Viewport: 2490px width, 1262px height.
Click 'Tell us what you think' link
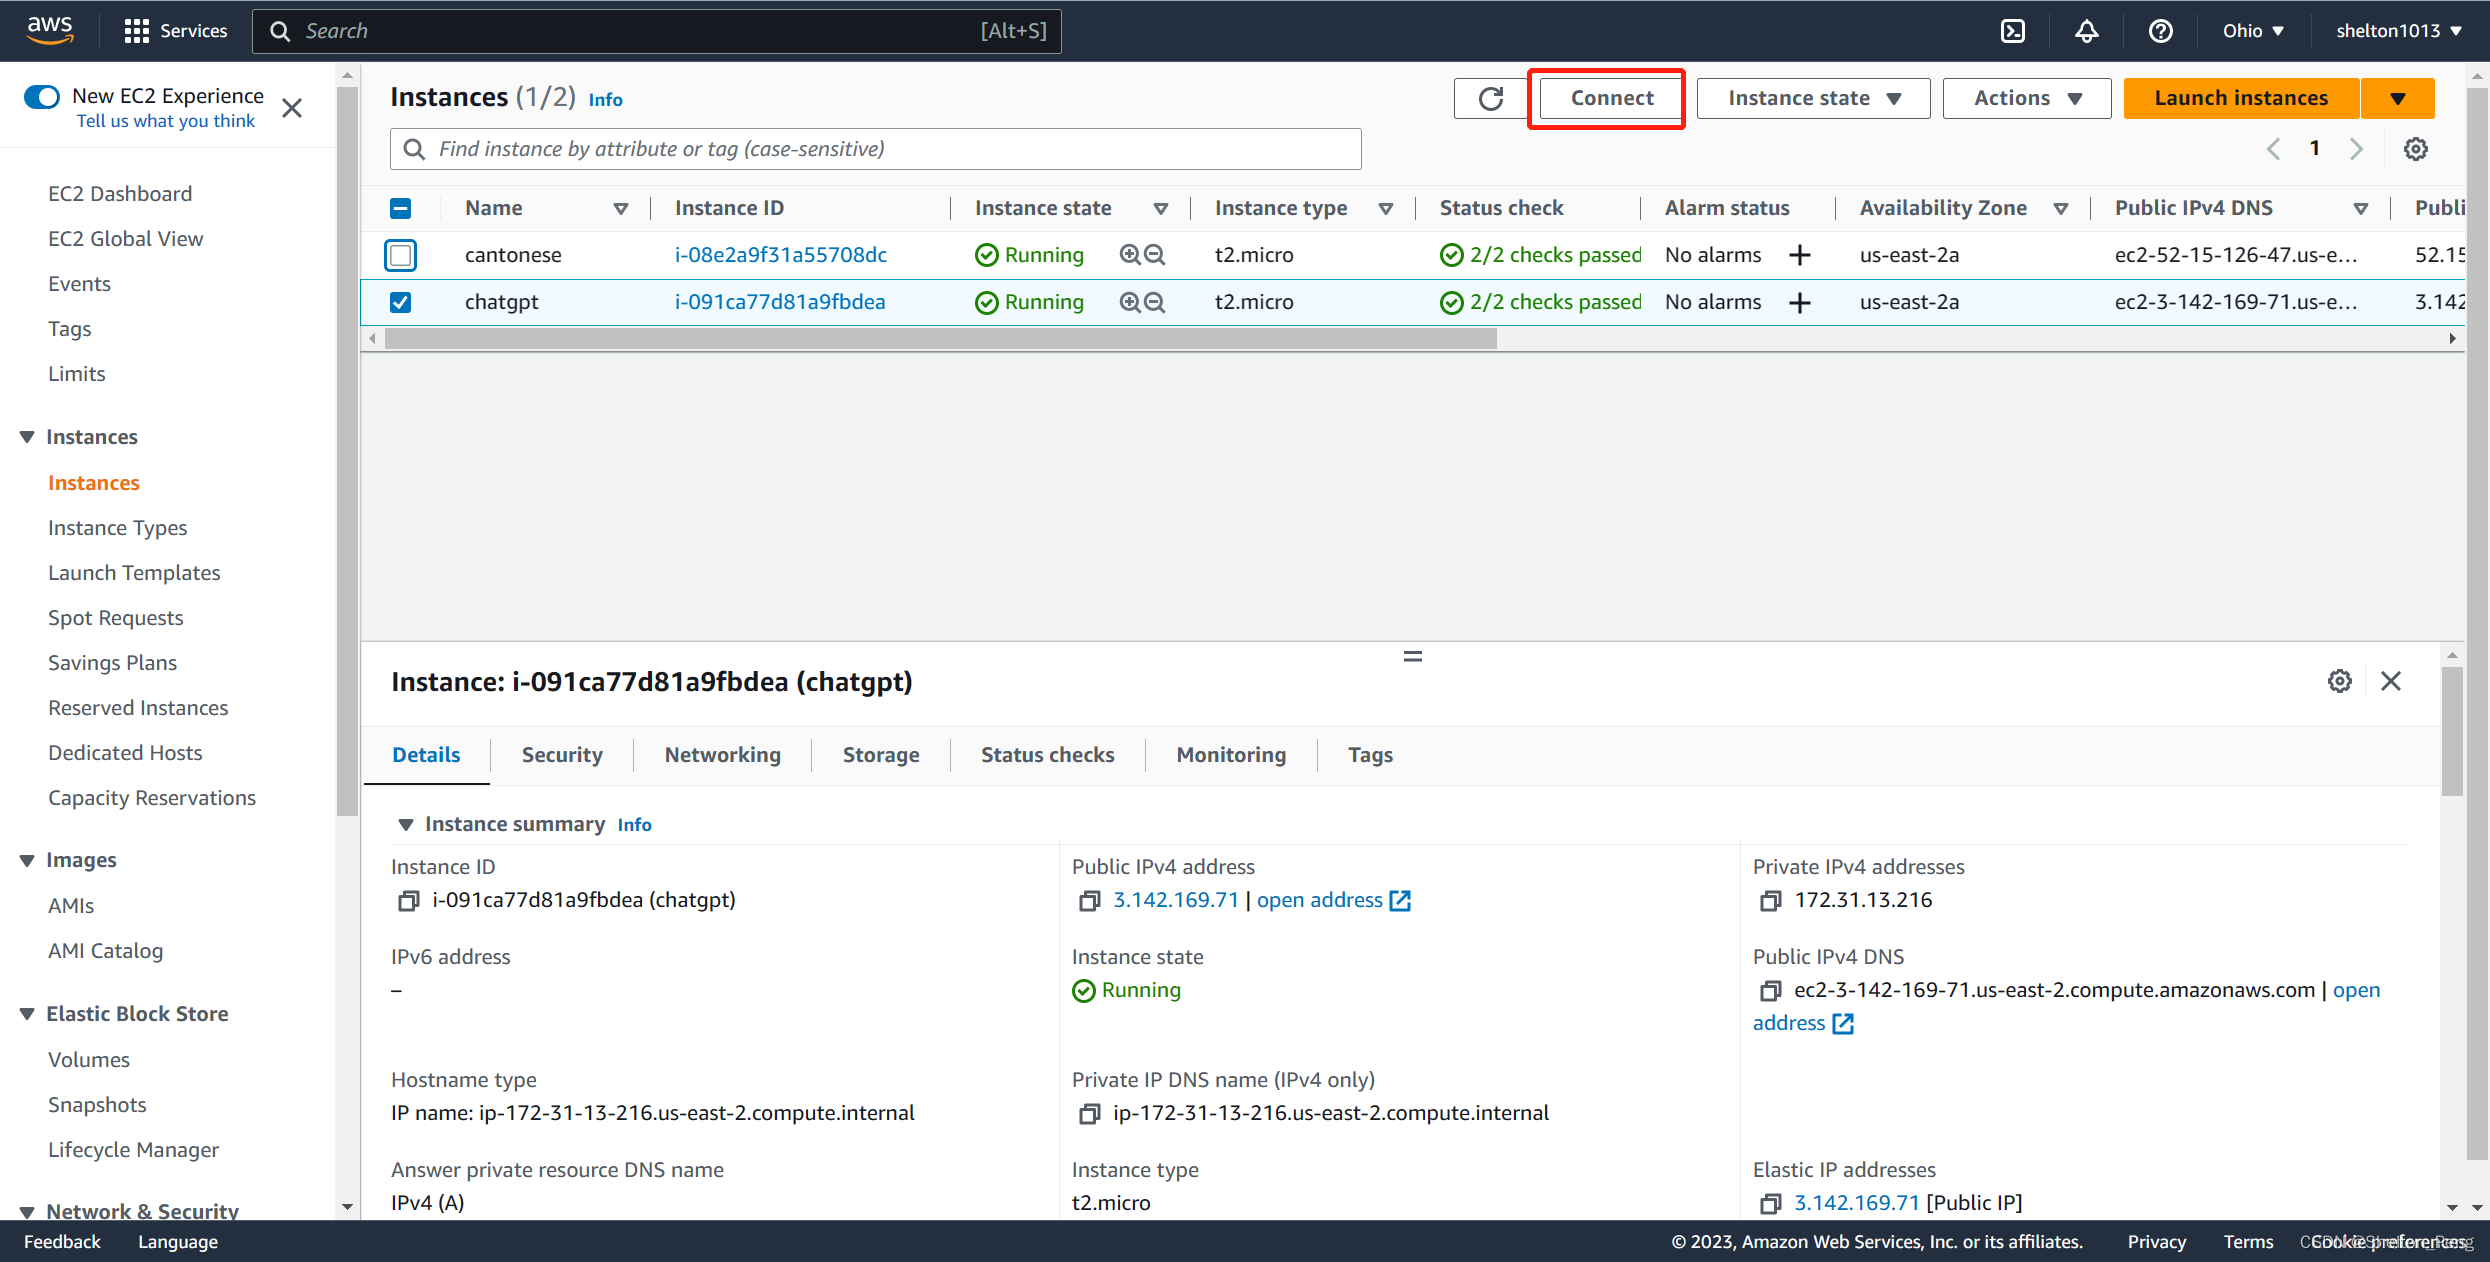pyautogui.click(x=166, y=121)
